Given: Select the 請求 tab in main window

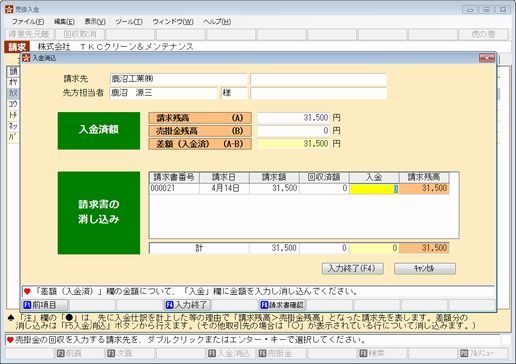Looking at the screenshot, I should 17,47.
